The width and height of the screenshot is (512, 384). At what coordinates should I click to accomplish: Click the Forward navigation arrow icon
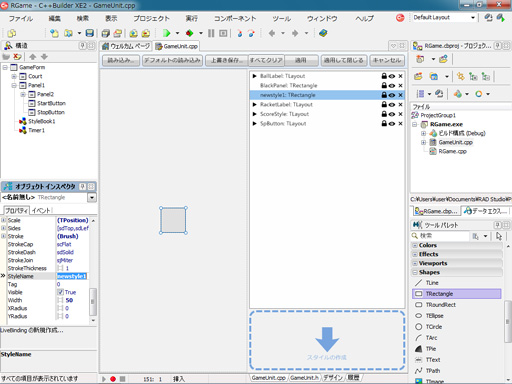[x=295, y=33]
